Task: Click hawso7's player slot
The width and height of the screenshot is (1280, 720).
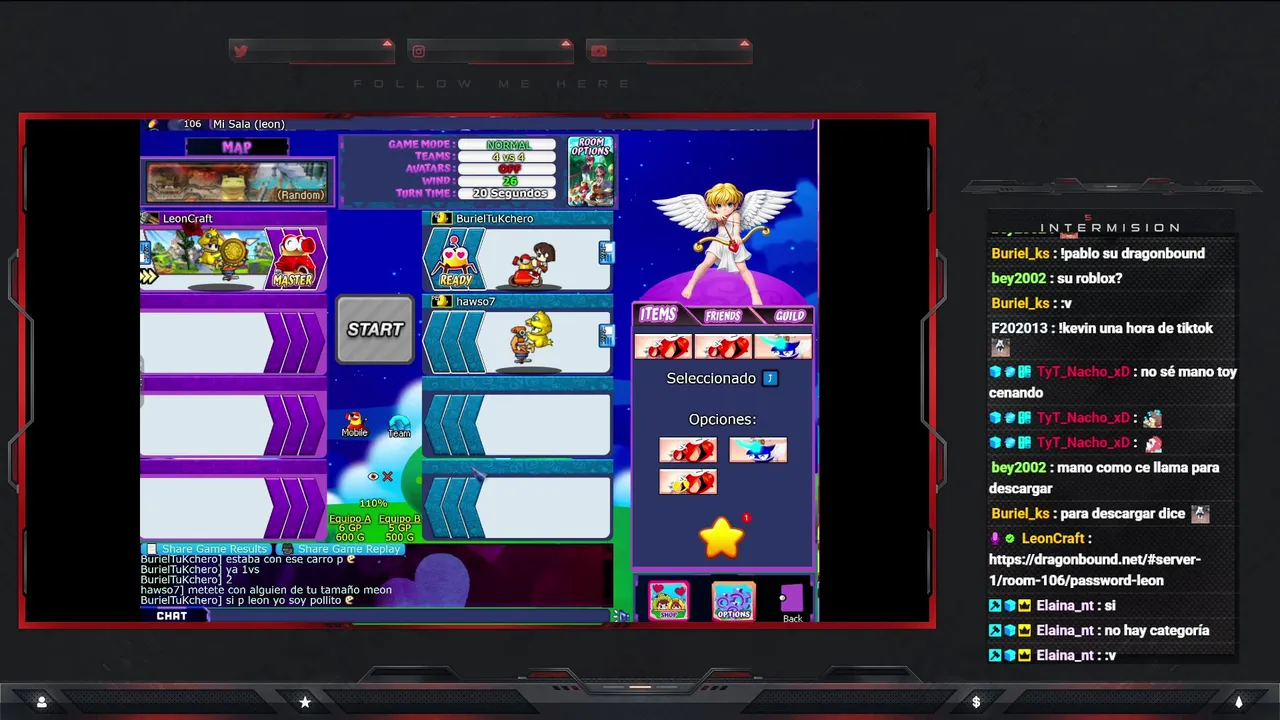Action: [517, 335]
